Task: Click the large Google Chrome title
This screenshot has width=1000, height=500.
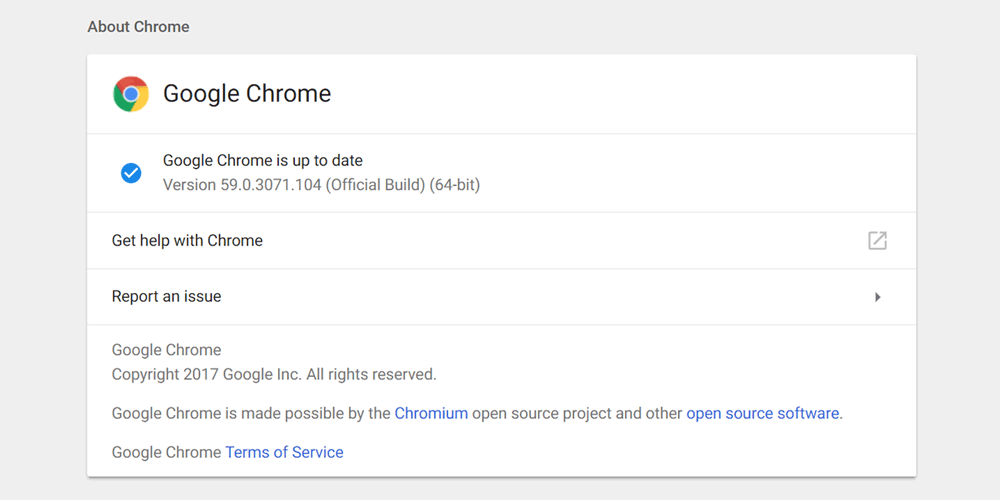Action: point(247,94)
